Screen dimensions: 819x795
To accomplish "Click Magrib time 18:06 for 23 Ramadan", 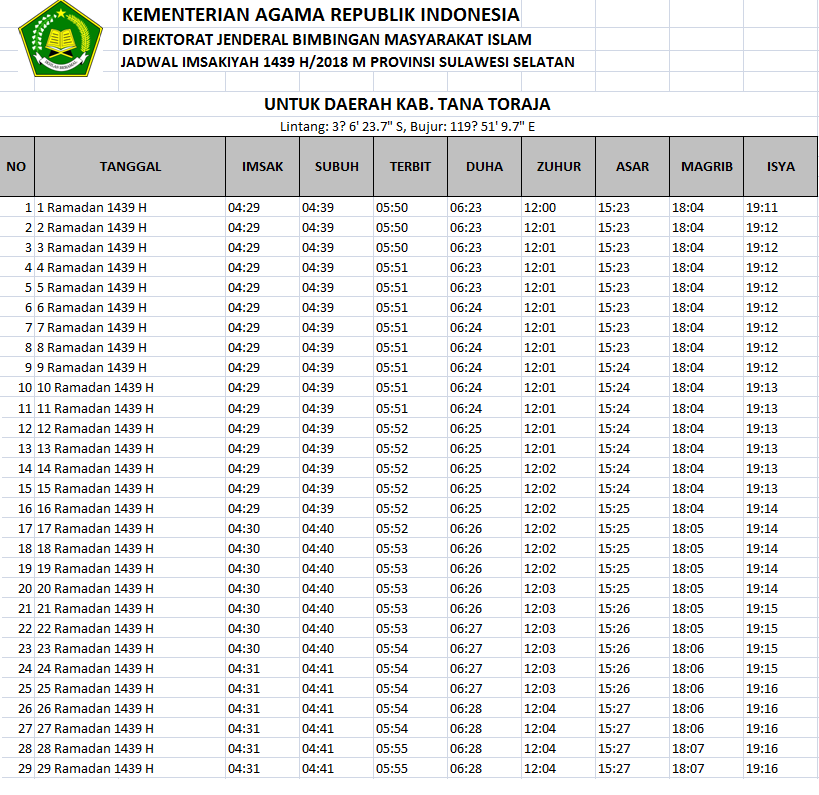I will pos(707,649).
